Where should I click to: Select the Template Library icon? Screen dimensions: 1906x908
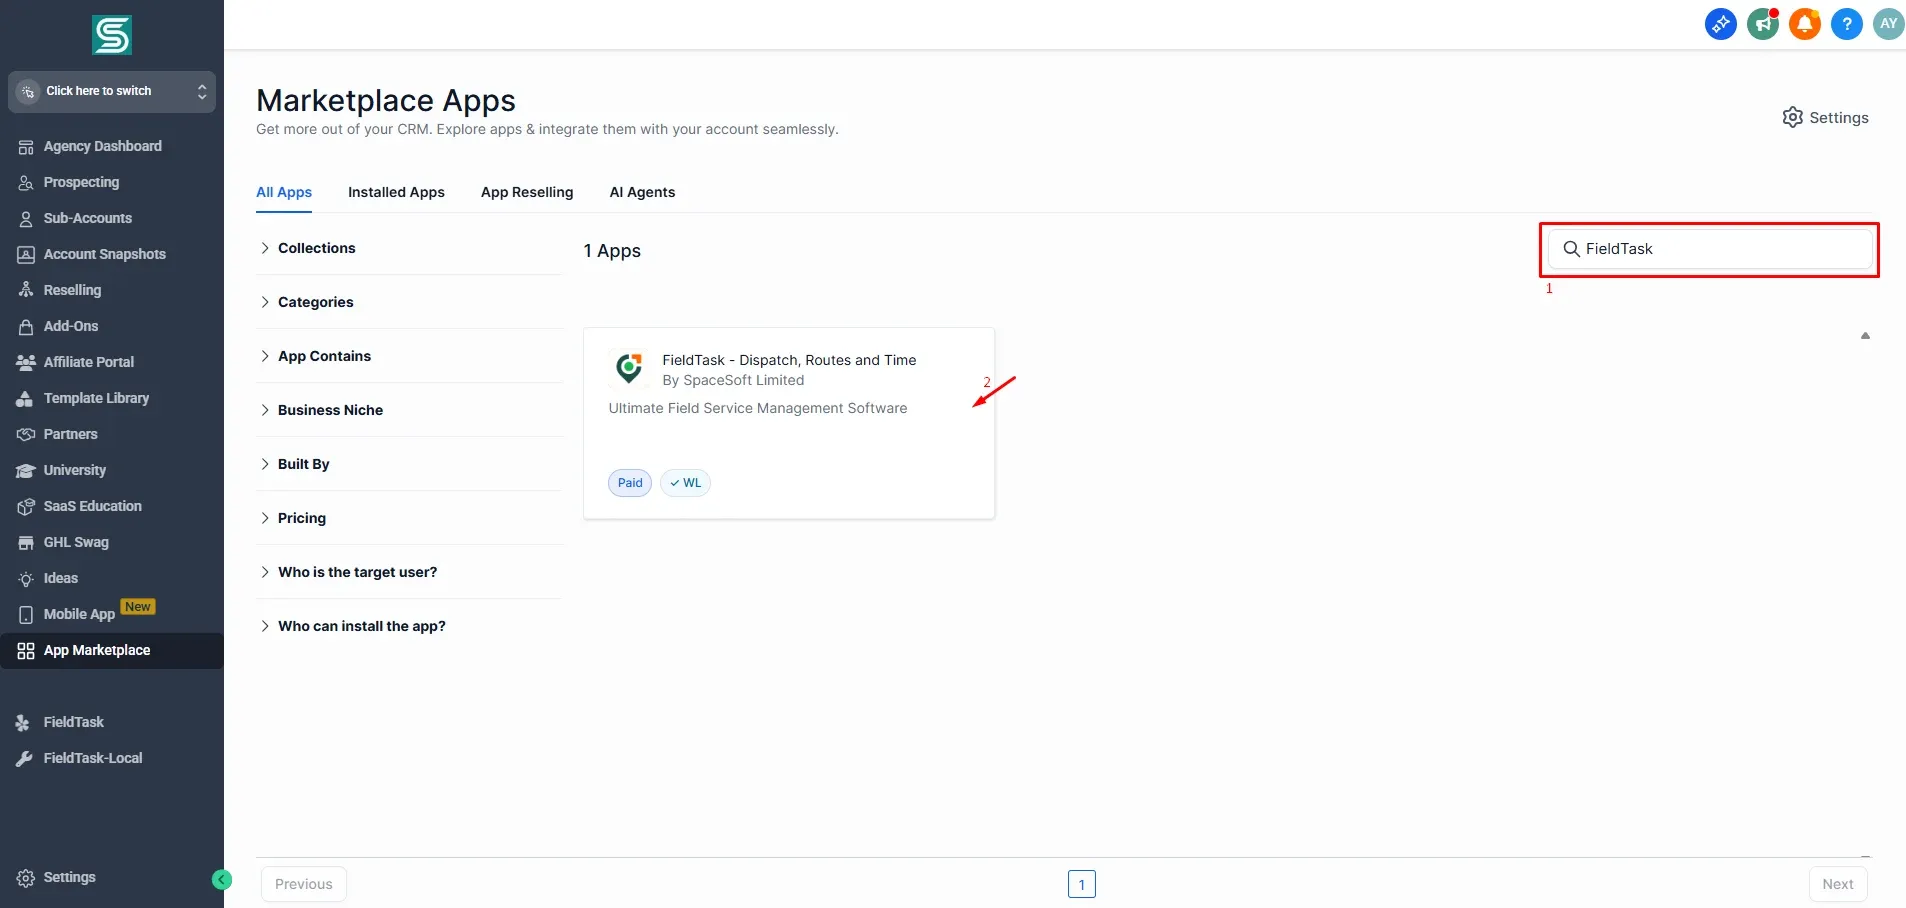point(26,399)
